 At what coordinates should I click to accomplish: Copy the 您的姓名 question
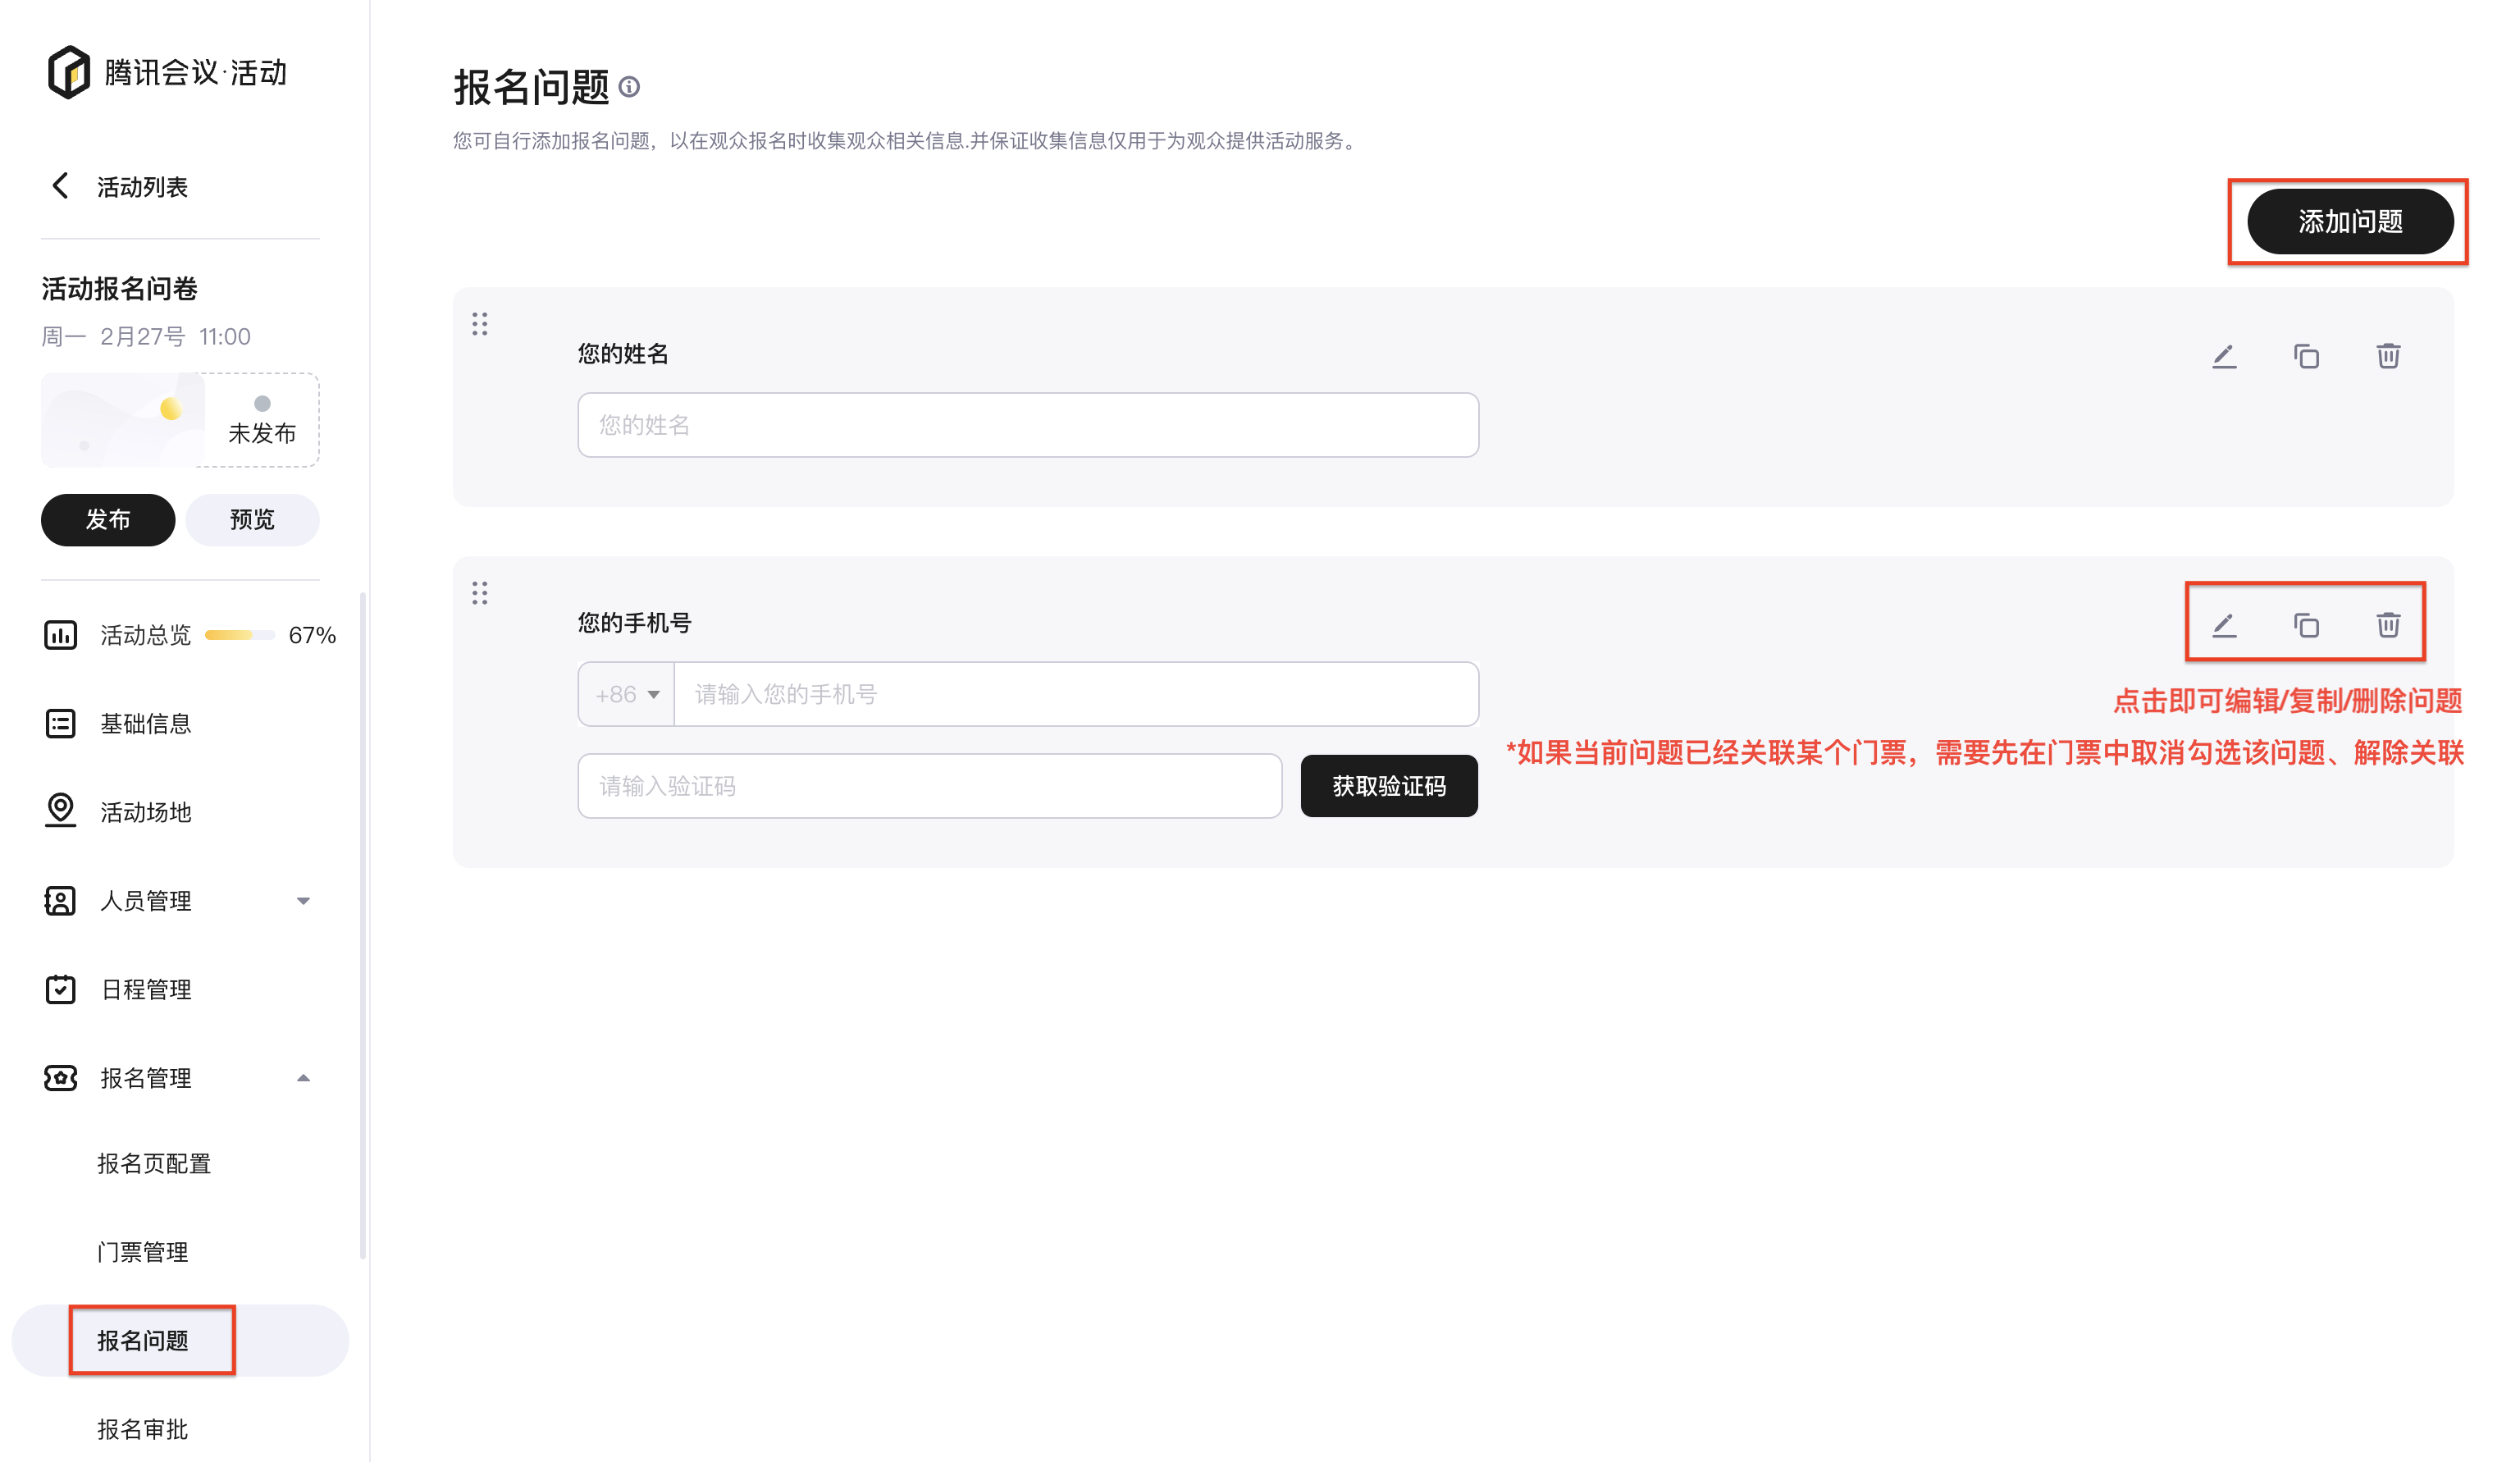click(2306, 356)
